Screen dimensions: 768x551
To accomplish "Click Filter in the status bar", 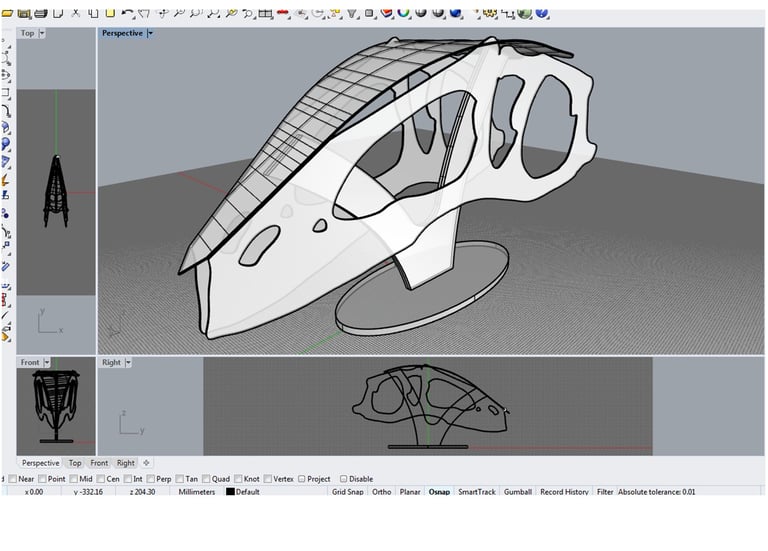I will pyautogui.click(x=605, y=491).
